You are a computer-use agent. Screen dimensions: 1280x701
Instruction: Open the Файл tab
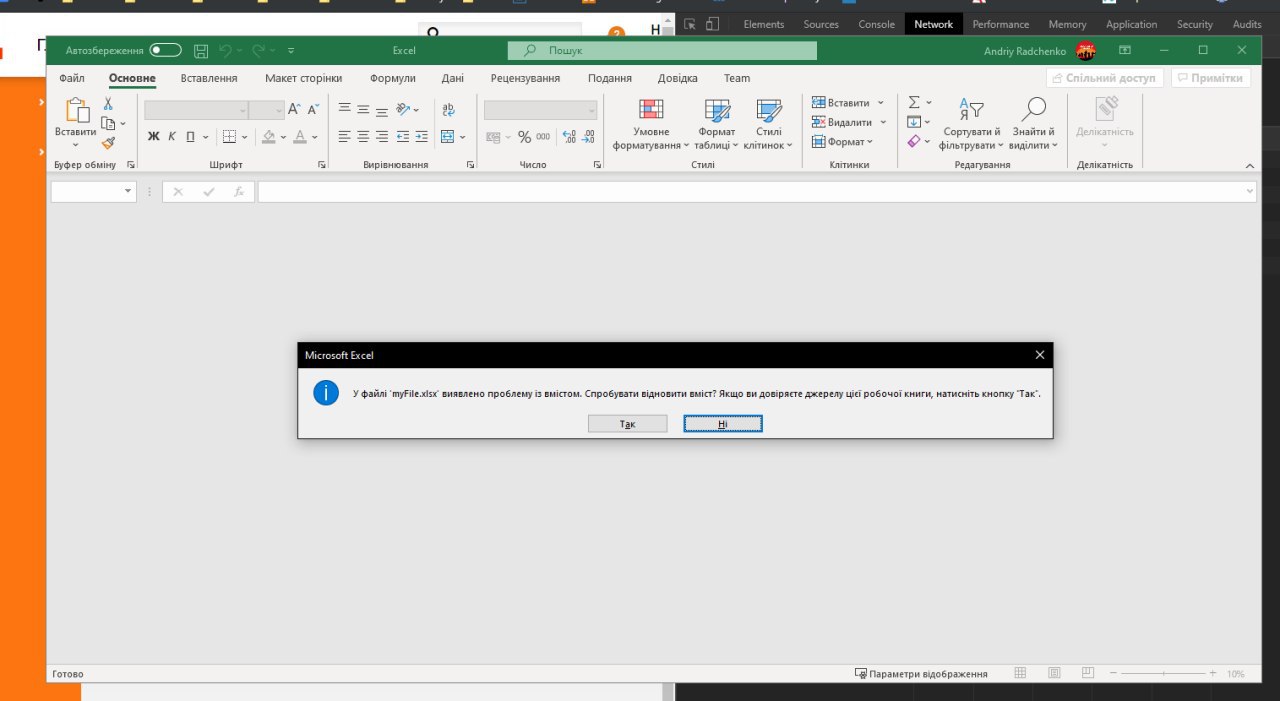pyautogui.click(x=72, y=78)
